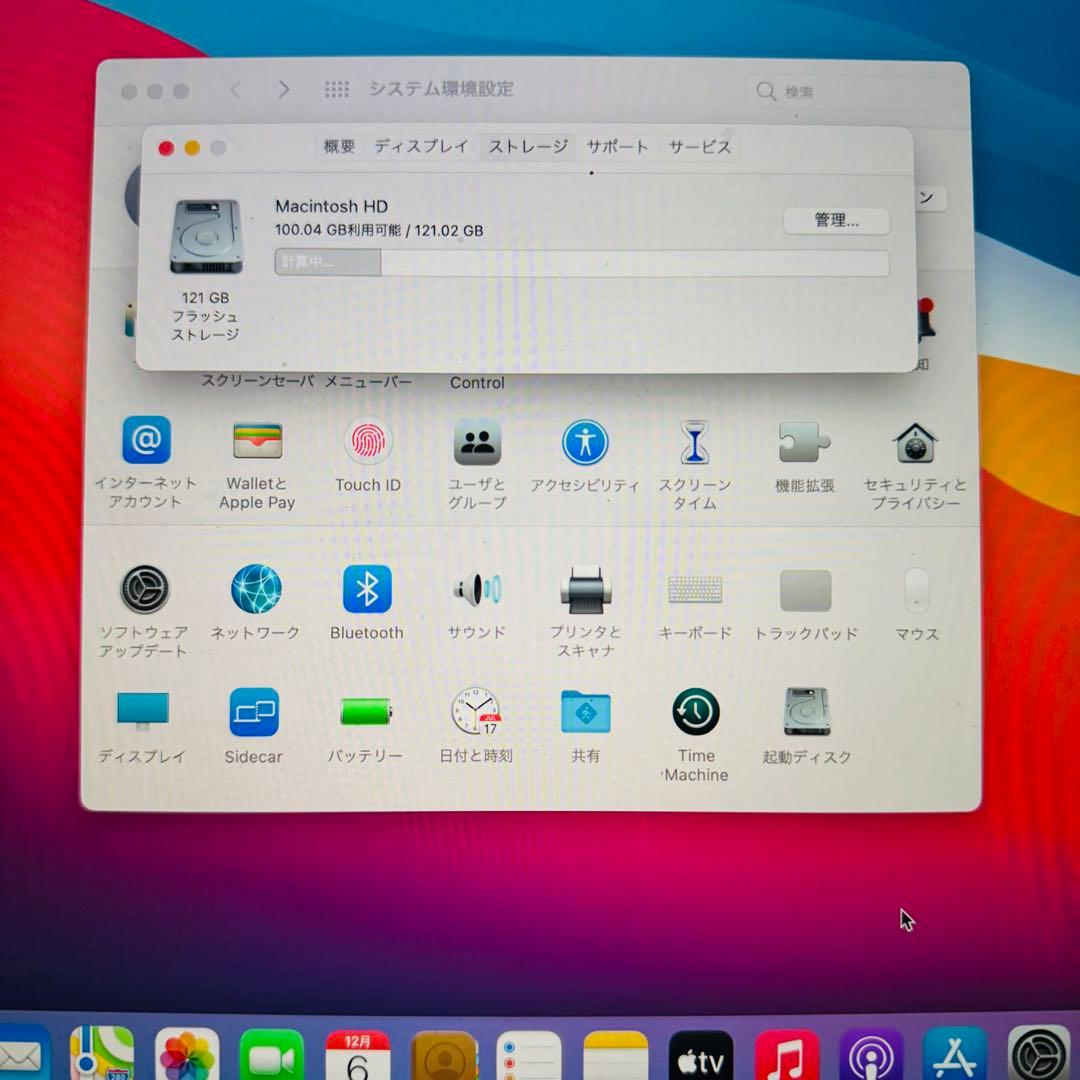The height and width of the screenshot is (1080, 1080).
Task: Click the 検索 (search) field
Action: click(850, 90)
